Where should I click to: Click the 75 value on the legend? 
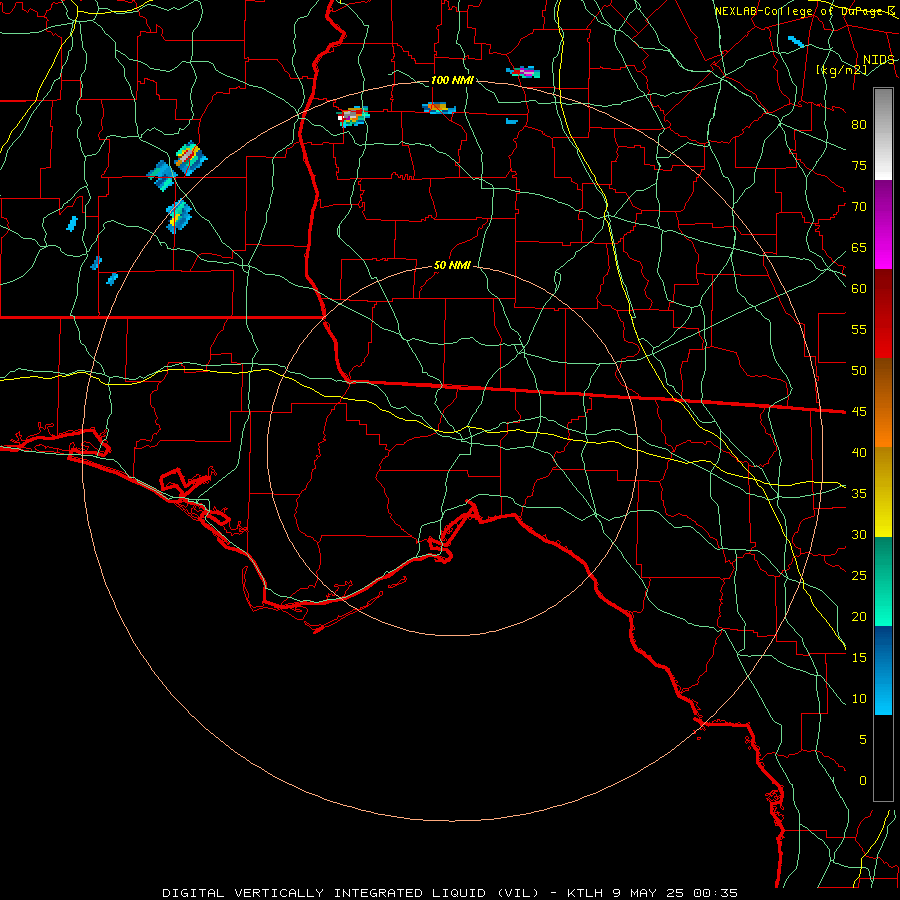point(859,165)
